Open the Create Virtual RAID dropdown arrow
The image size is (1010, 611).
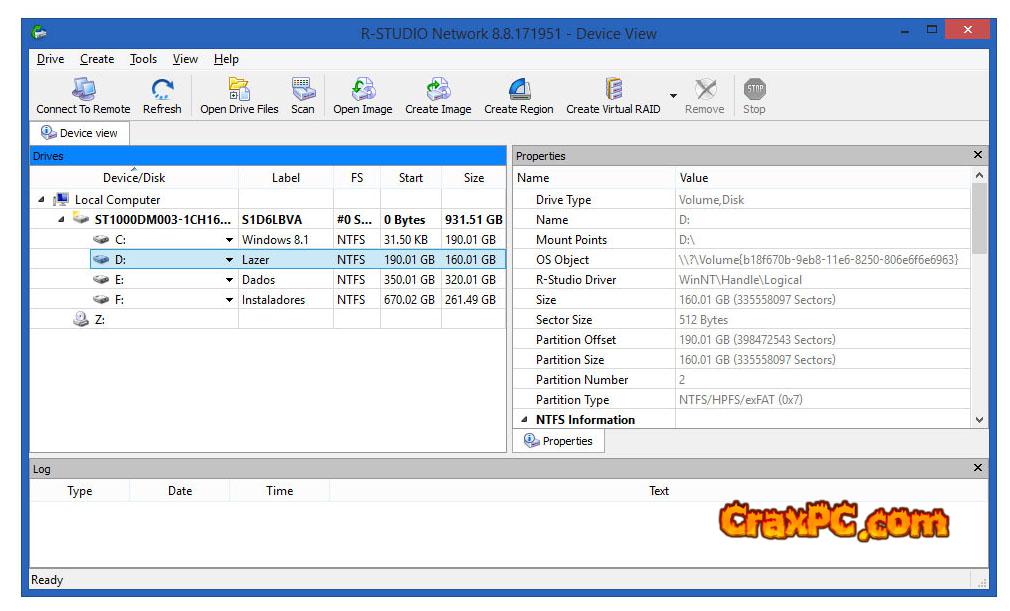click(x=673, y=95)
